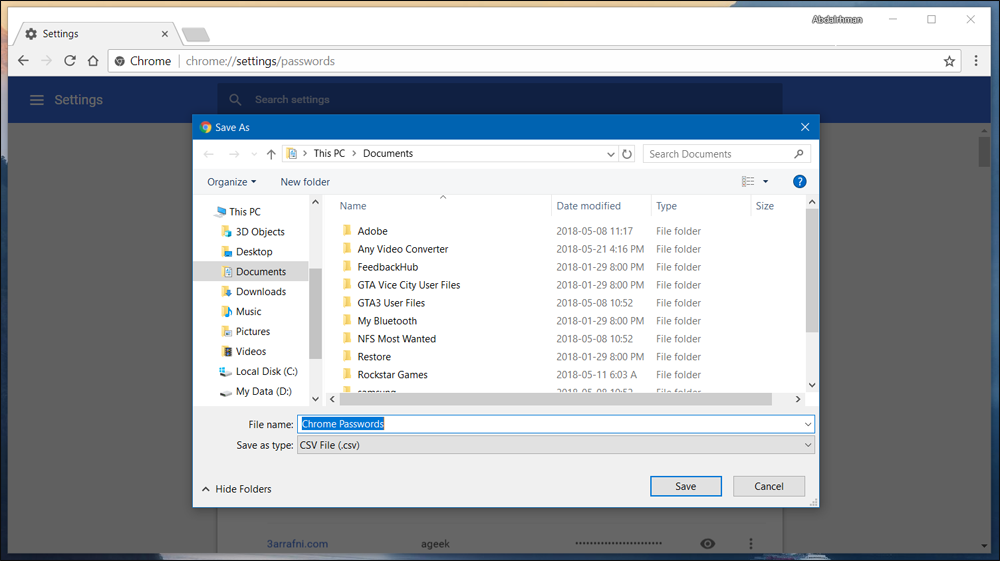Open the view options dropdown arrow

click(x=765, y=182)
